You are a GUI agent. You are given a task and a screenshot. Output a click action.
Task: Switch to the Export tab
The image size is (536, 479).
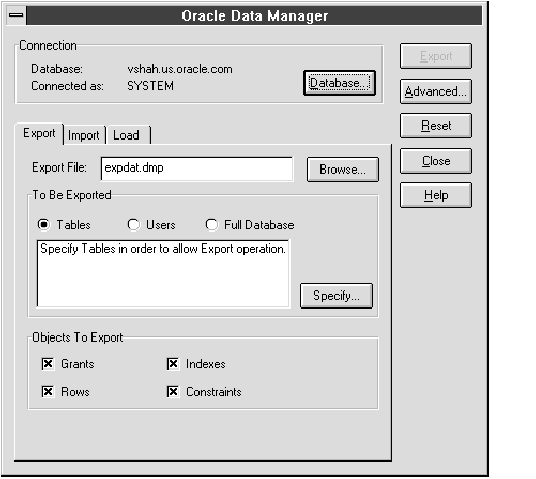39,134
